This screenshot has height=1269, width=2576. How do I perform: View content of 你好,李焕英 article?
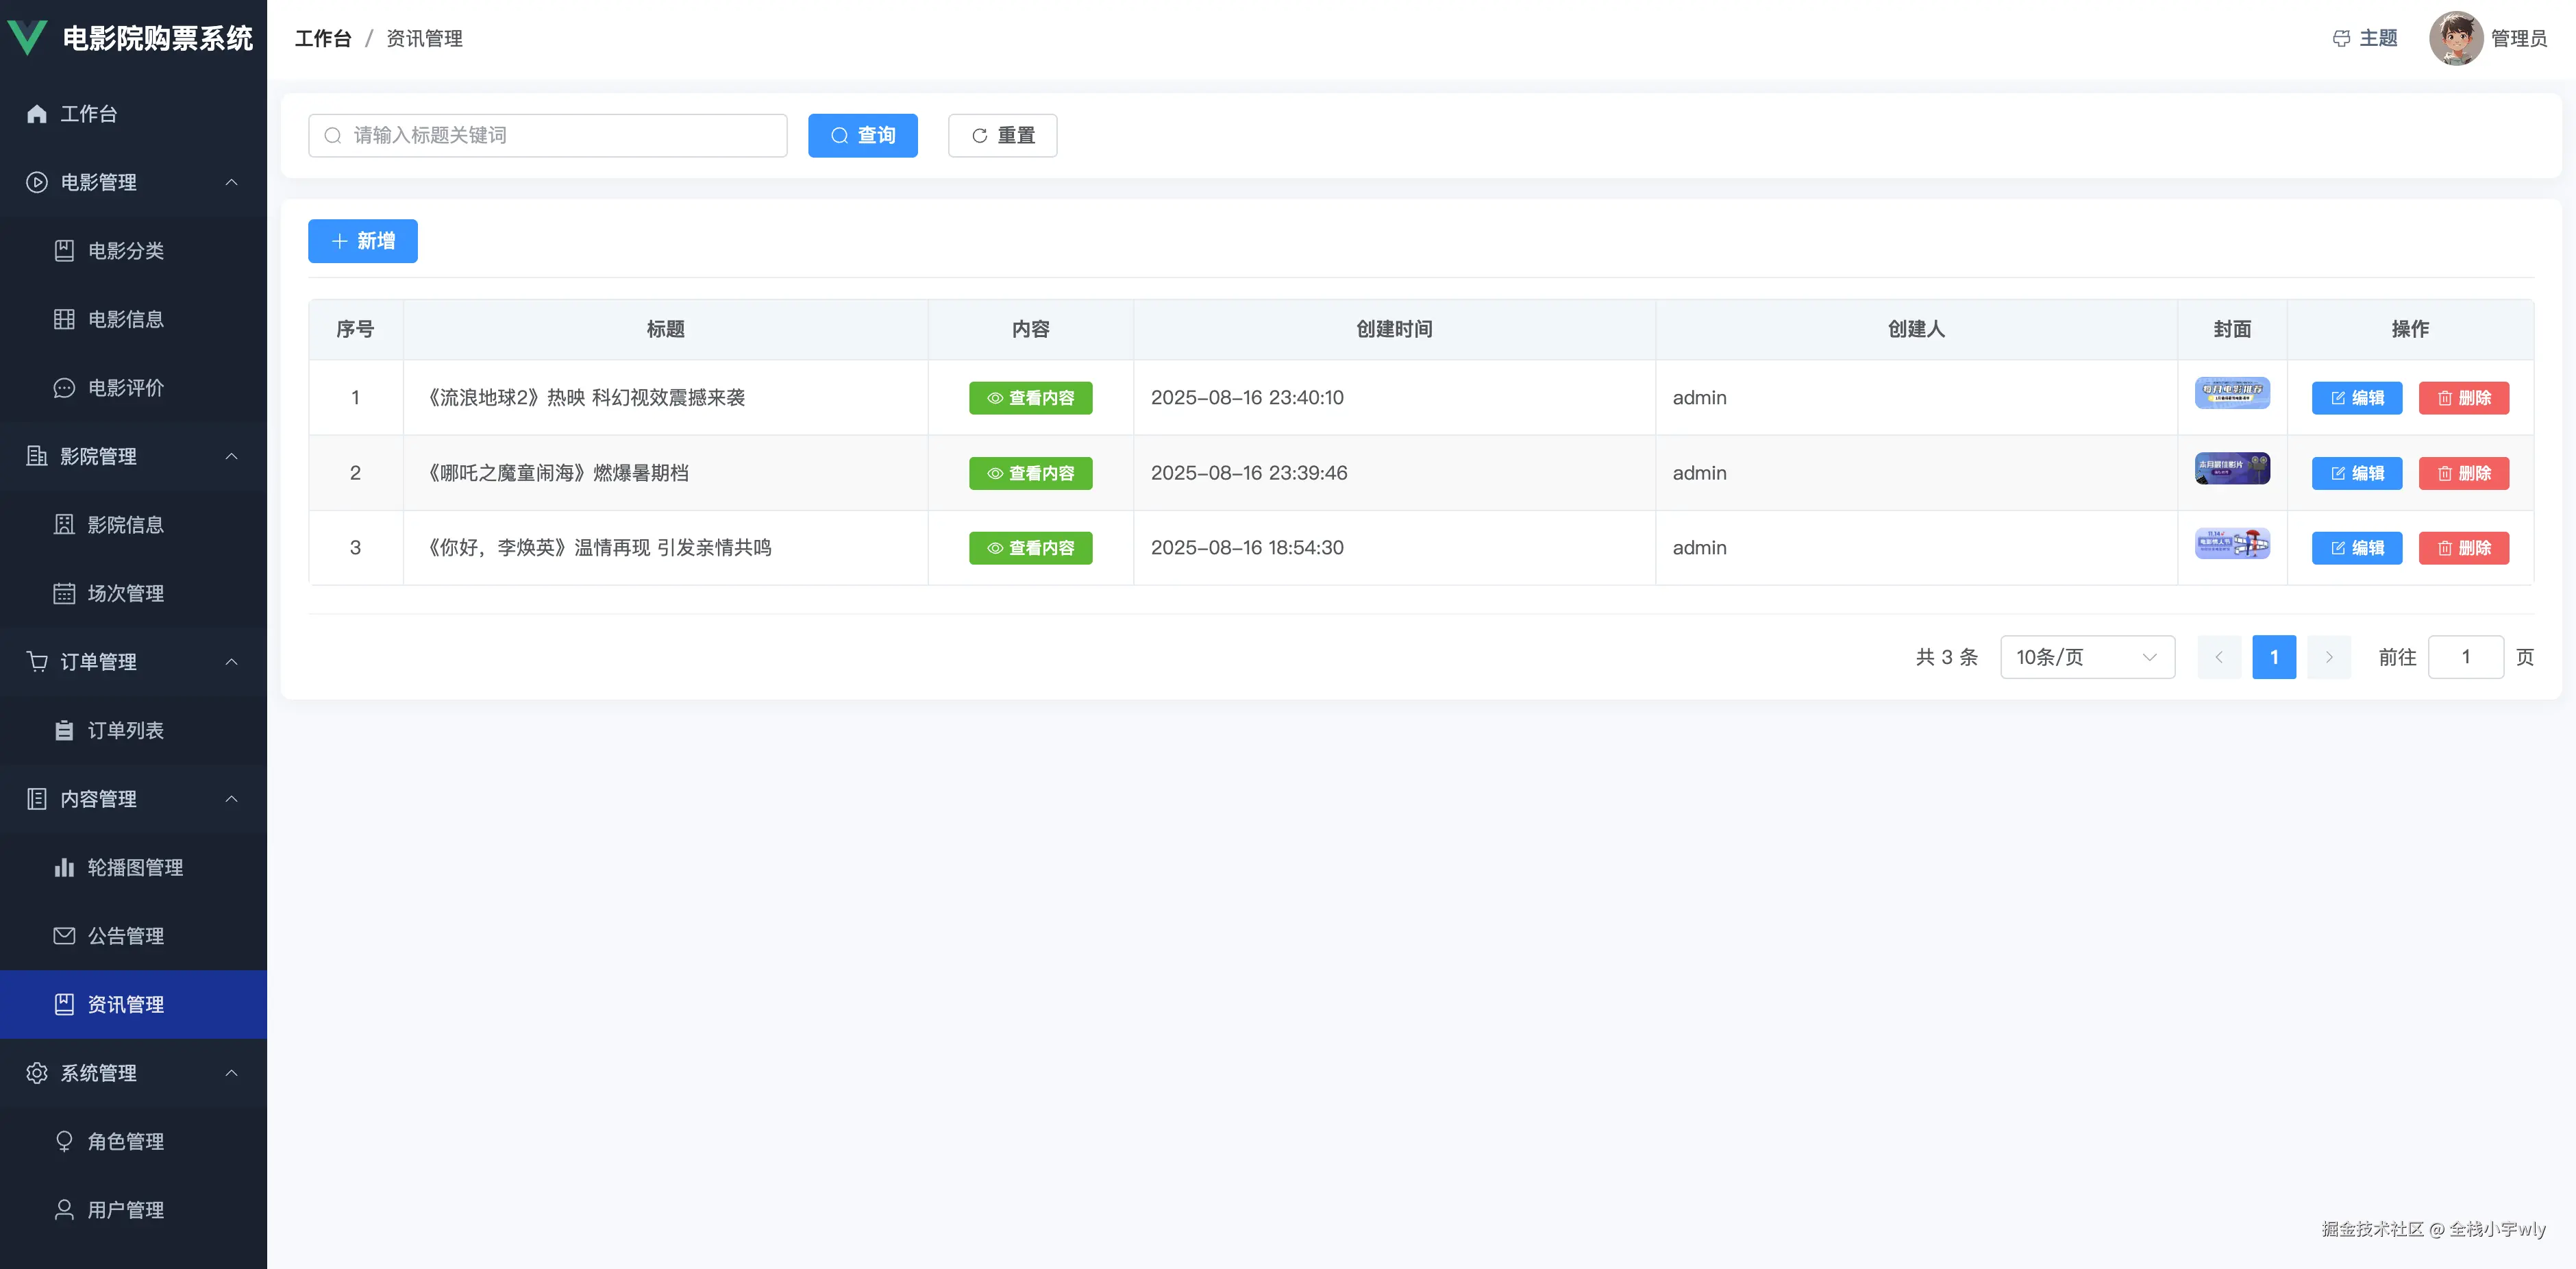tap(1030, 548)
